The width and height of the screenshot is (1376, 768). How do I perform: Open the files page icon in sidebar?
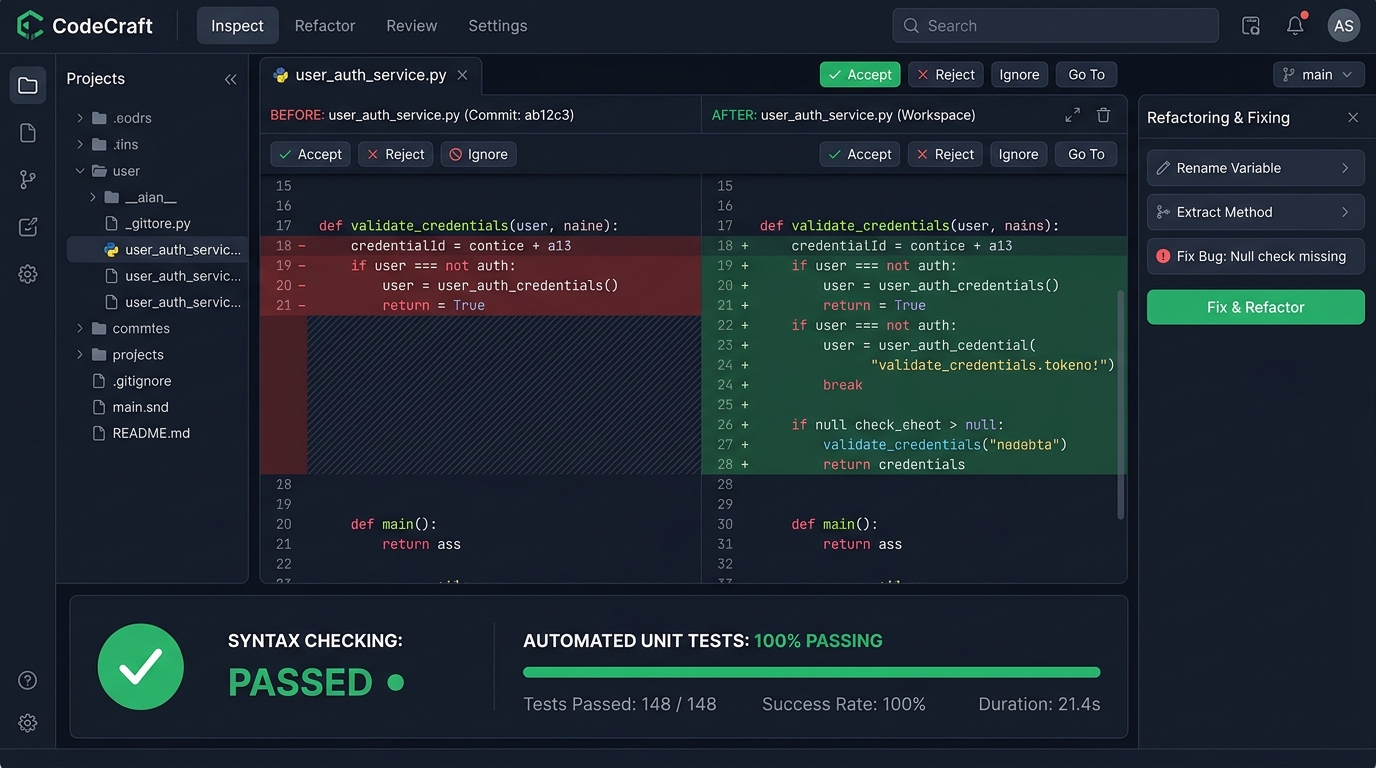[28, 133]
